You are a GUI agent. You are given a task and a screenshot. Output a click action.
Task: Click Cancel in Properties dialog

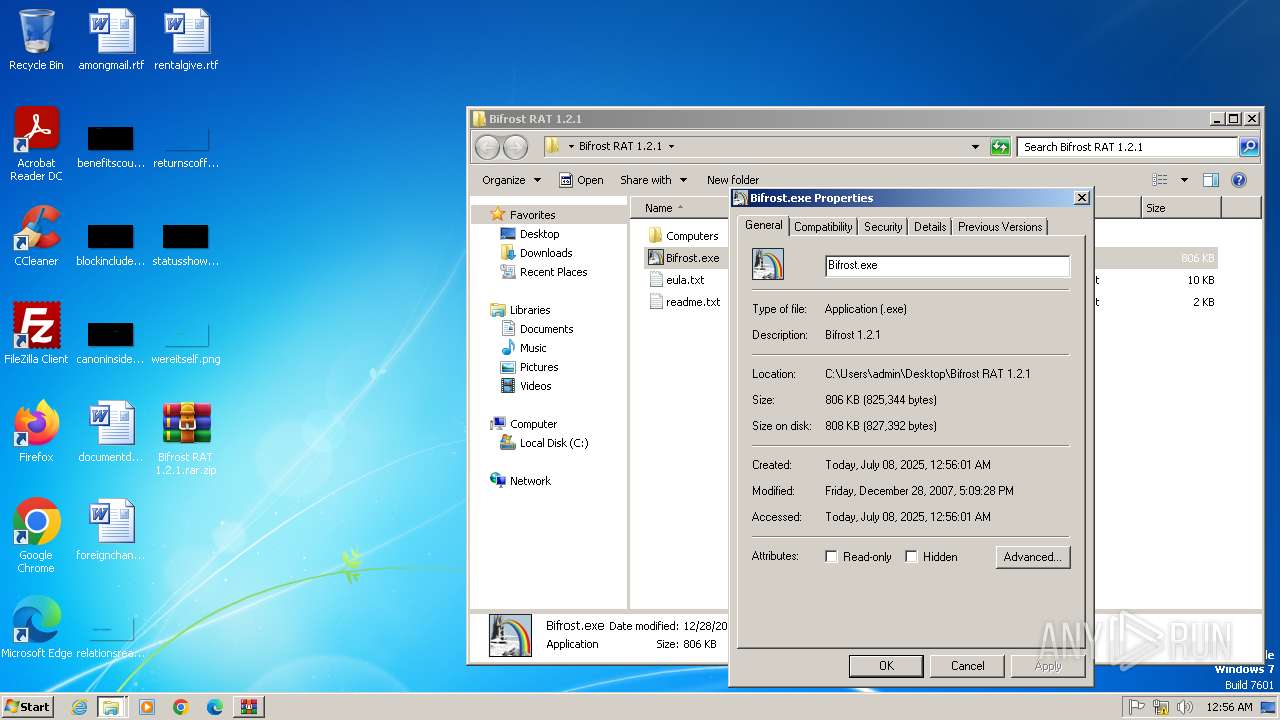coord(967,666)
